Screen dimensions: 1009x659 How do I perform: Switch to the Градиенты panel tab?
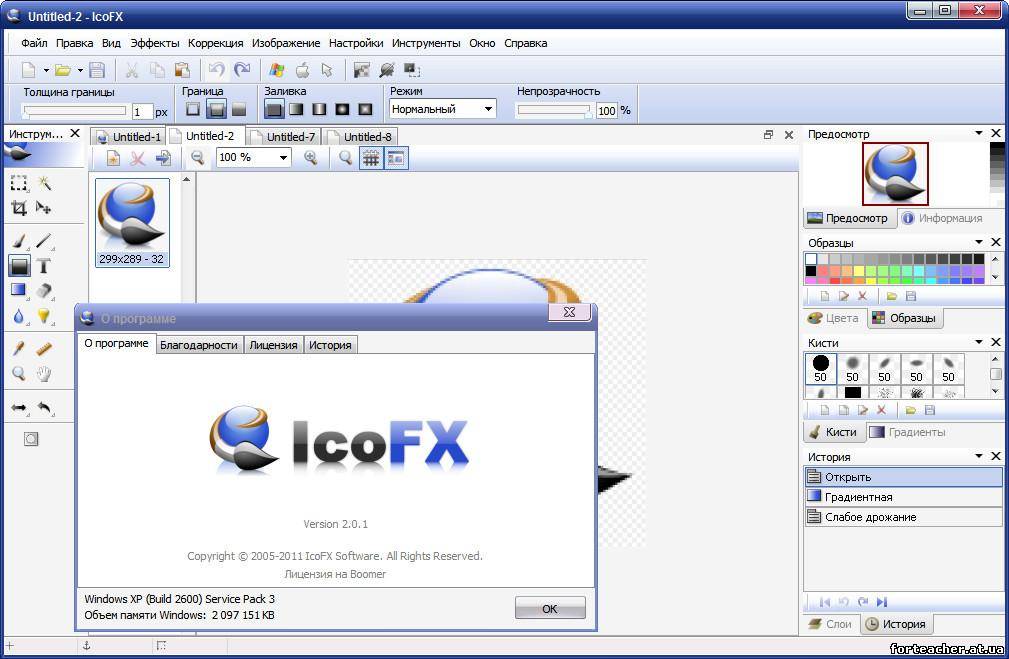click(x=908, y=432)
